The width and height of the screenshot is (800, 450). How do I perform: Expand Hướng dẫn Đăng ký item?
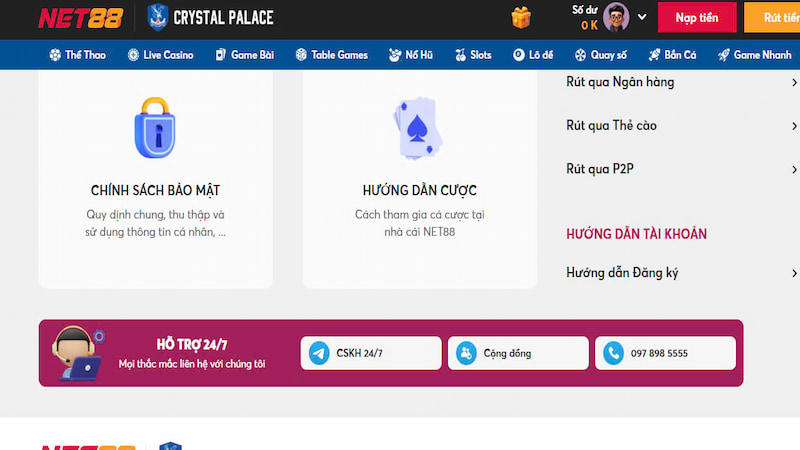click(x=793, y=273)
